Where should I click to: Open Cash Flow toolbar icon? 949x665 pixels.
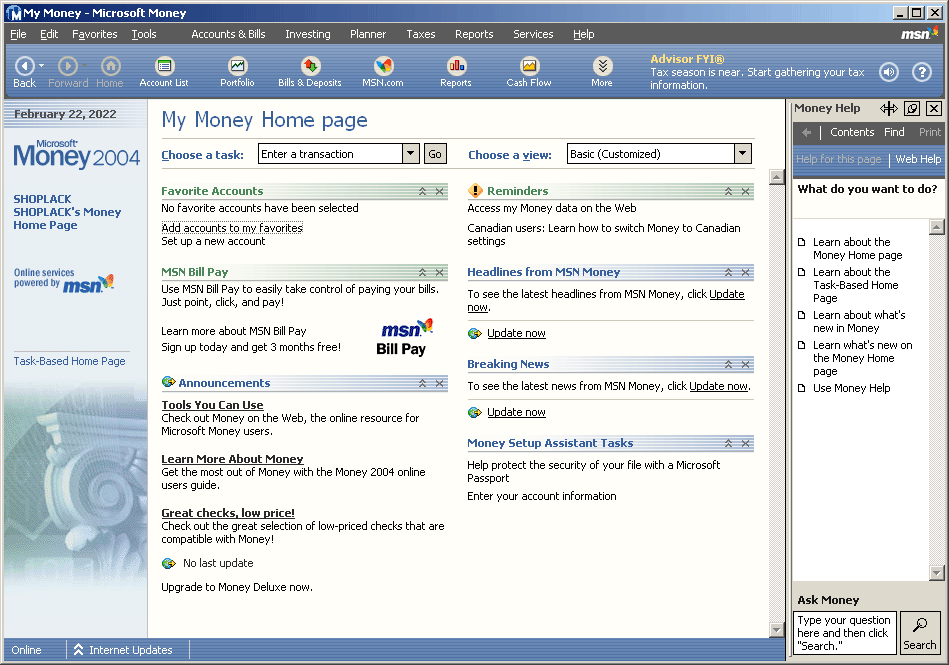tap(530, 65)
